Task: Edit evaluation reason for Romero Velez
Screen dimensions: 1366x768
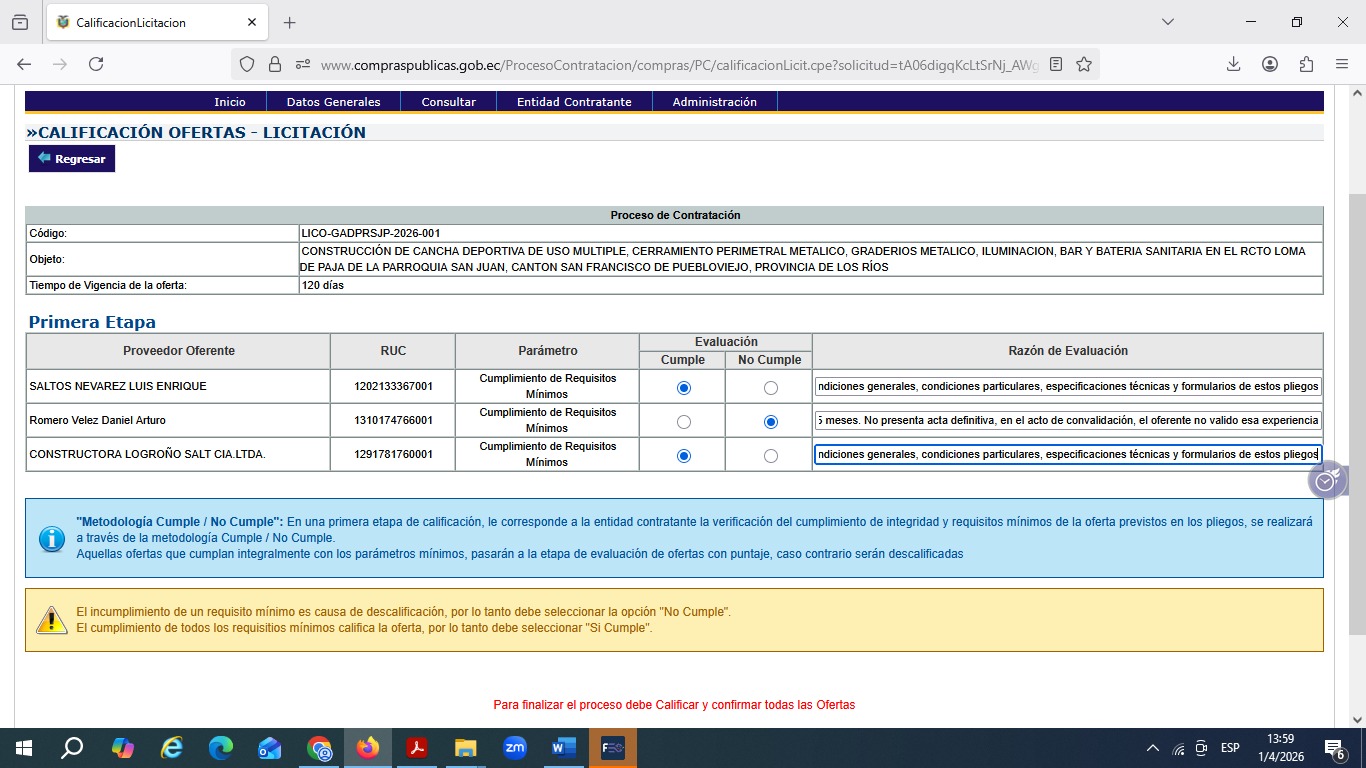Action: (x=1067, y=421)
